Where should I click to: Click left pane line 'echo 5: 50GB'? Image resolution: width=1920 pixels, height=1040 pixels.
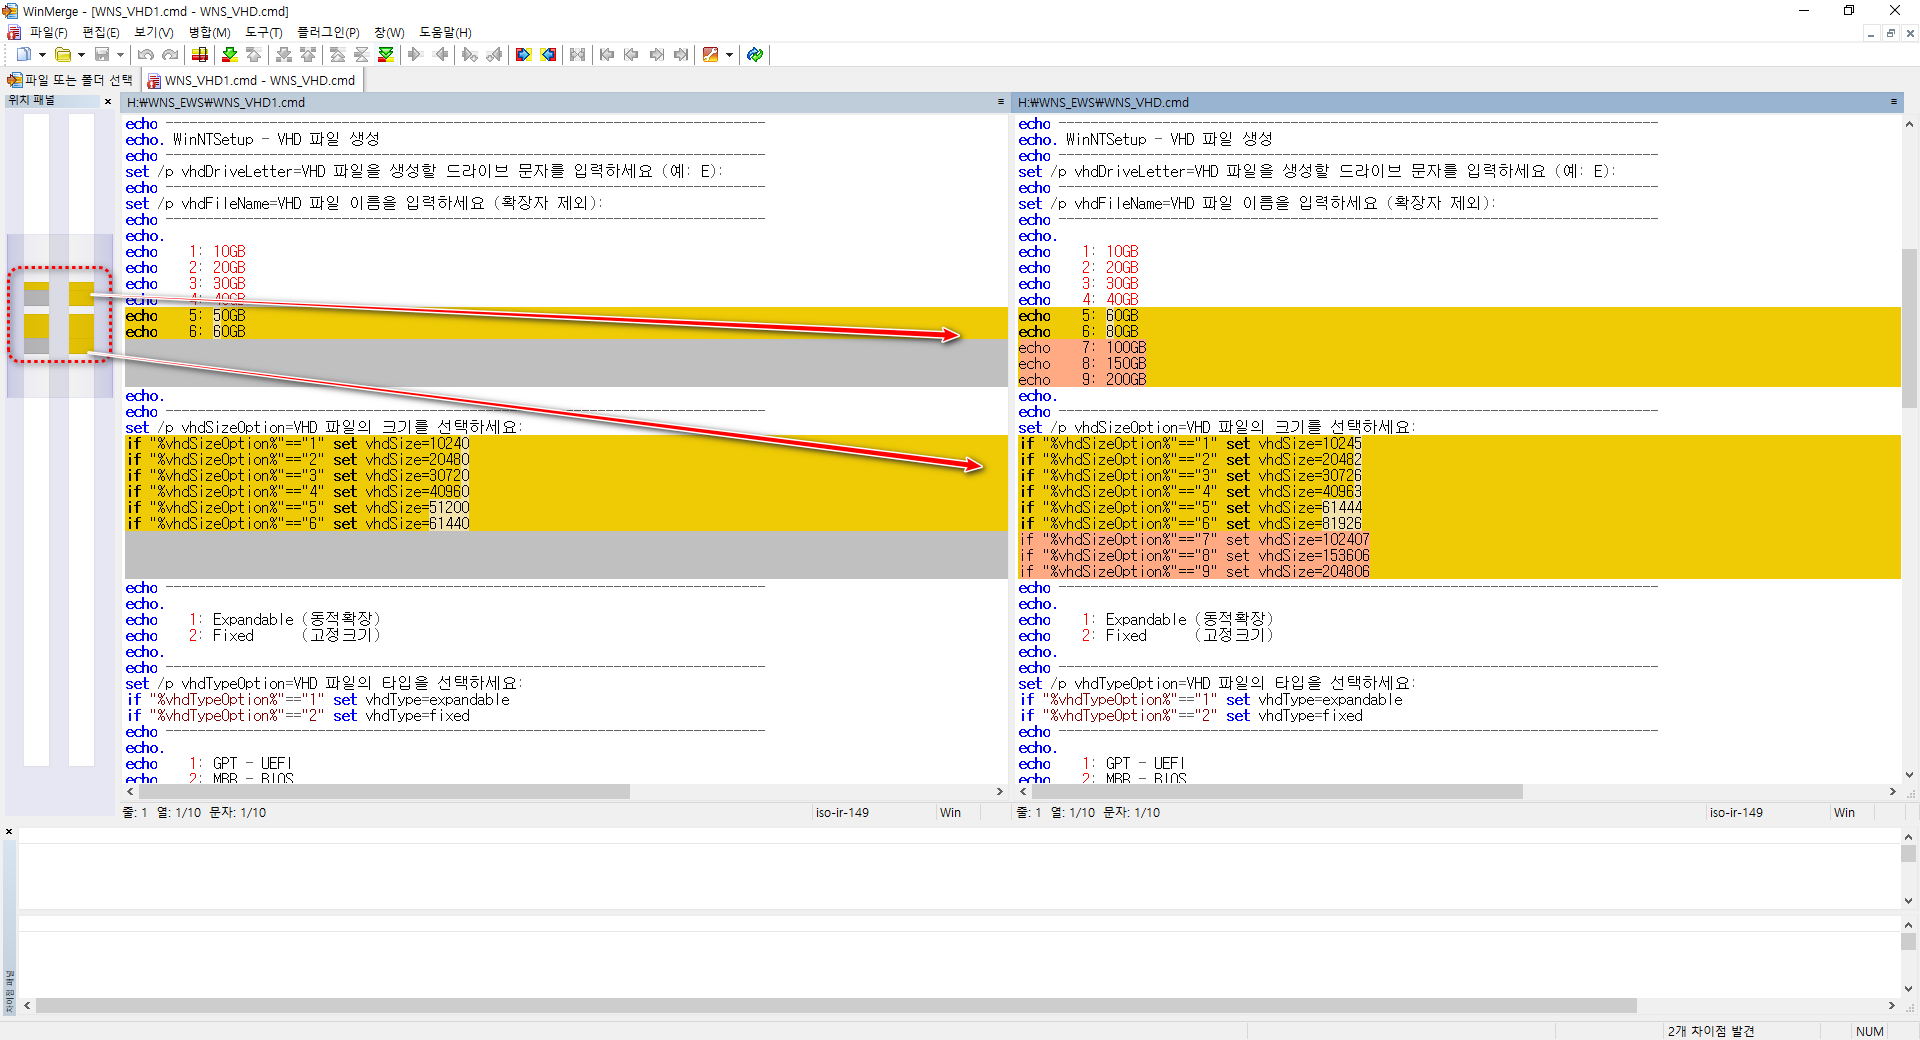click(566, 316)
